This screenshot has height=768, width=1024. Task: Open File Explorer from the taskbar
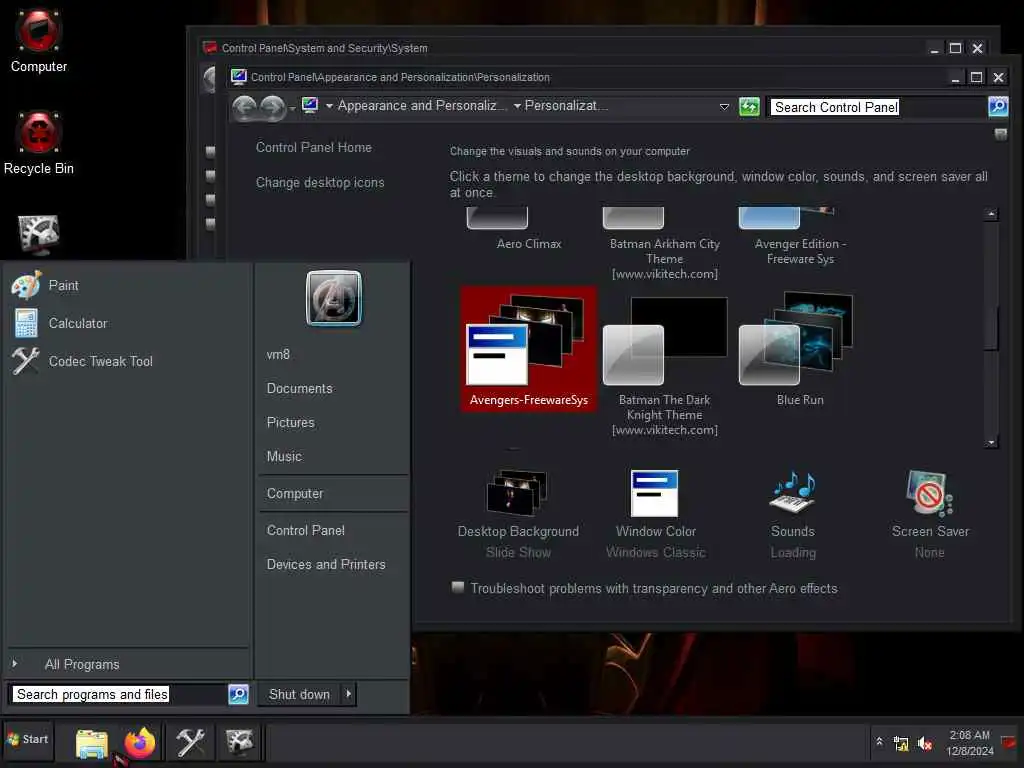[91, 743]
